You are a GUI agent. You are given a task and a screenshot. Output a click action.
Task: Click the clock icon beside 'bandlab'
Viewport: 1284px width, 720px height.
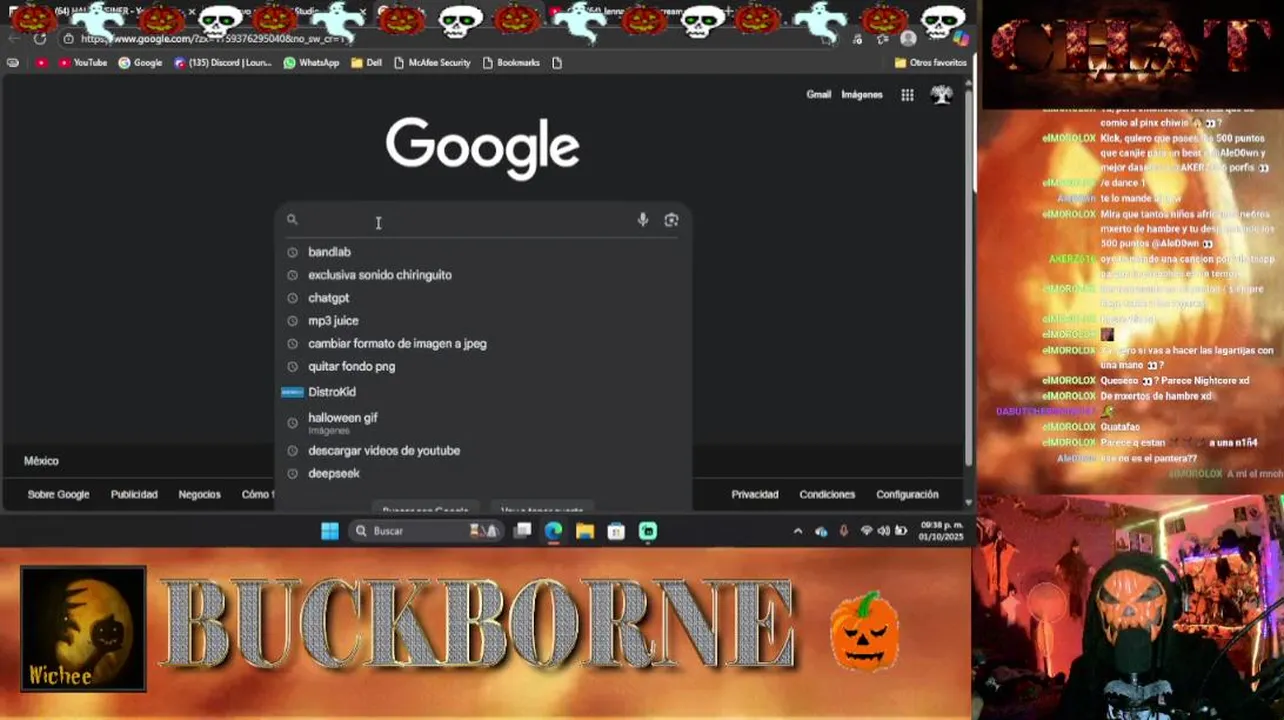[x=292, y=252]
